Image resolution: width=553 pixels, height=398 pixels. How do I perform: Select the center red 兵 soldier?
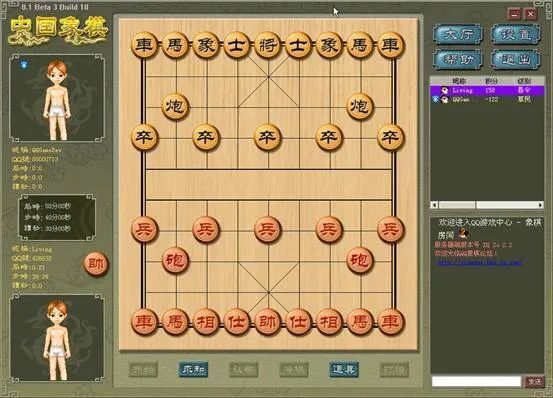(267, 230)
